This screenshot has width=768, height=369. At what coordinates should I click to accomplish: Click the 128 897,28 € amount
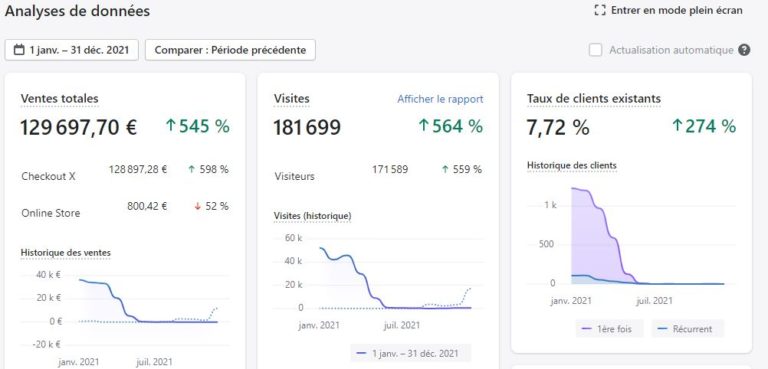(x=138, y=170)
